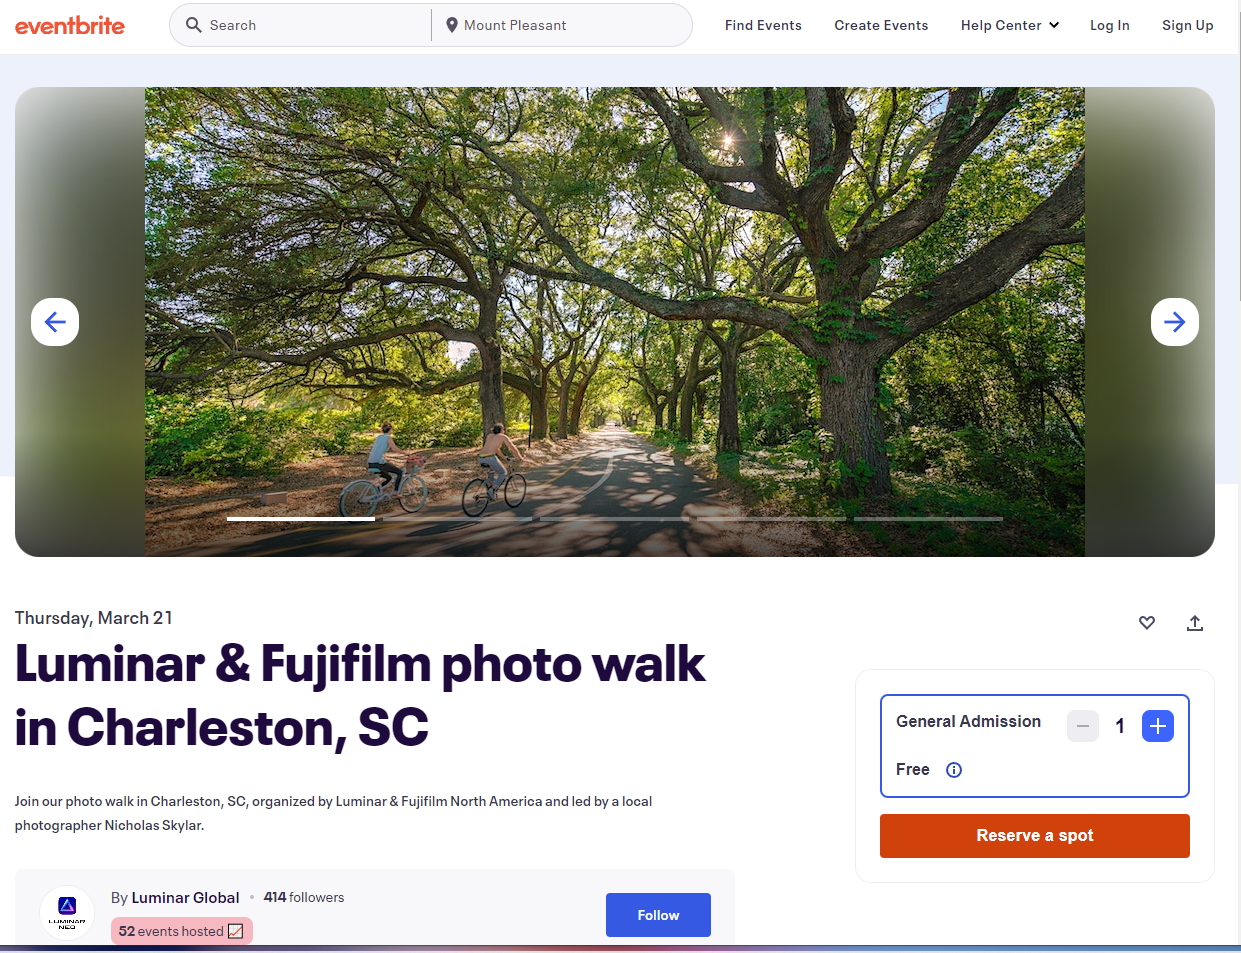Click the search magnifier icon
The height and width of the screenshot is (953, 1241).
coord(194,25)
